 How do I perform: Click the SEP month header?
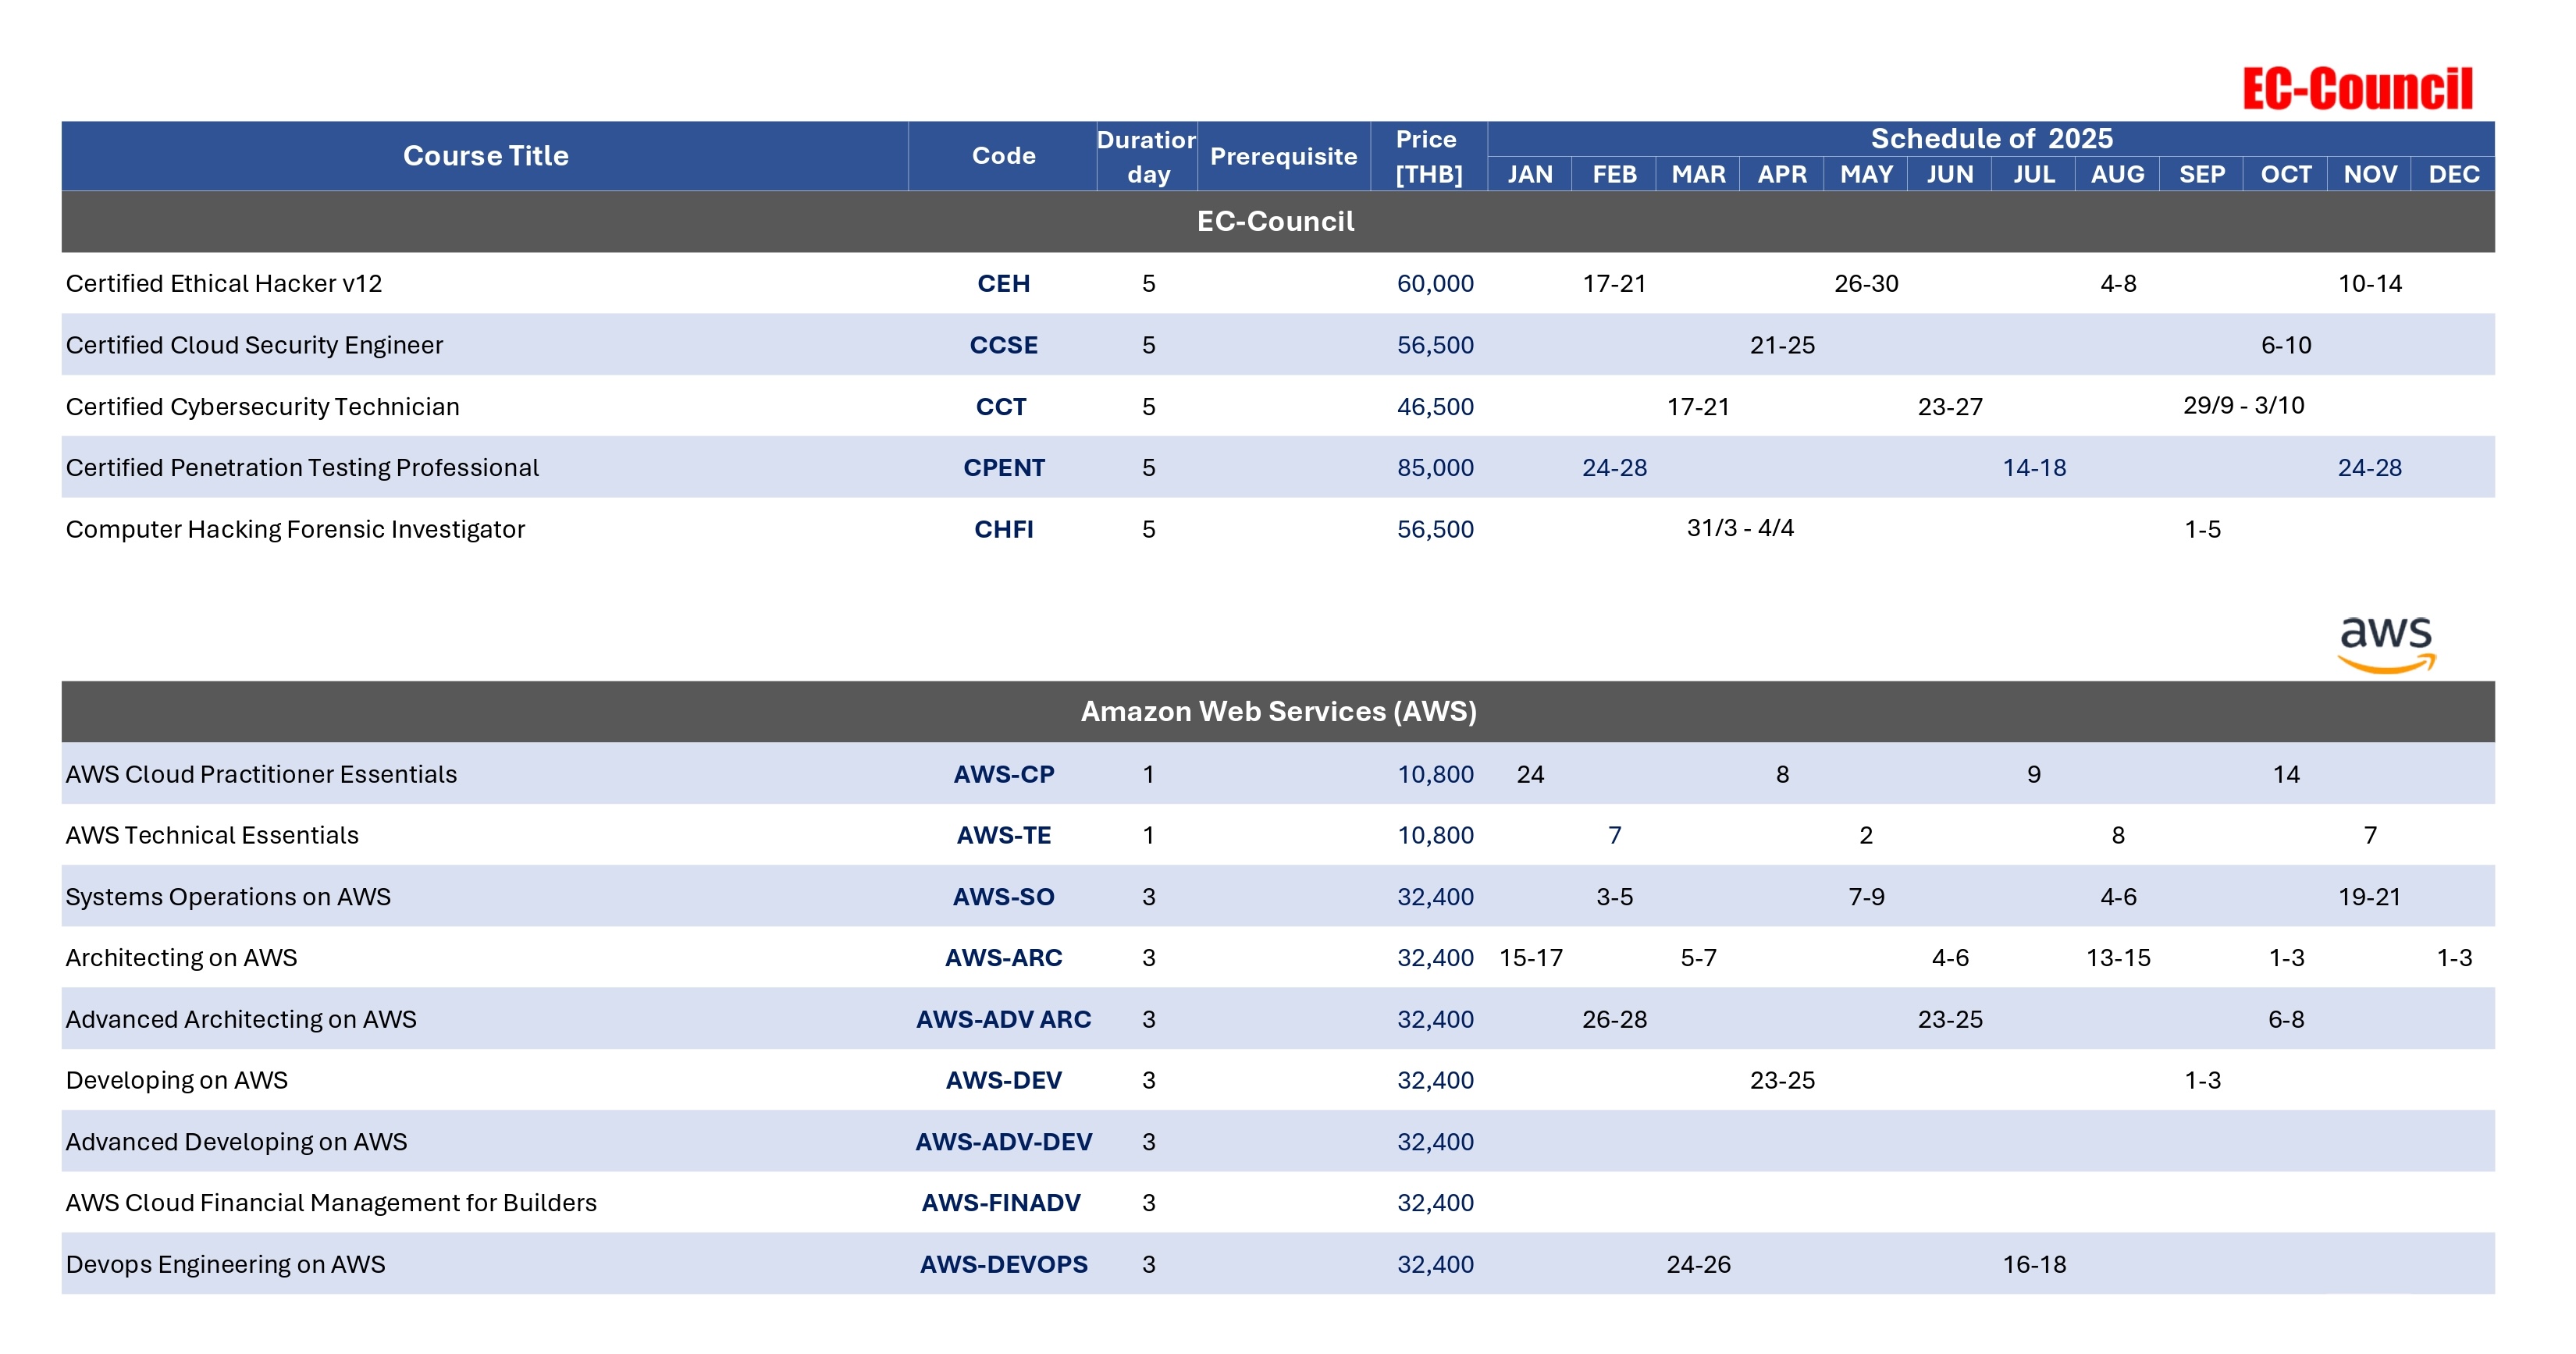pyautogui.click(x=2202, y=174)
